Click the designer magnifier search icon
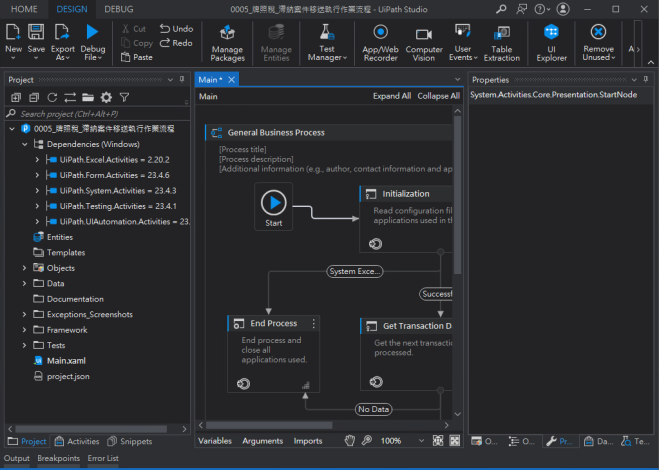The image size is (659, 470). 367,440
